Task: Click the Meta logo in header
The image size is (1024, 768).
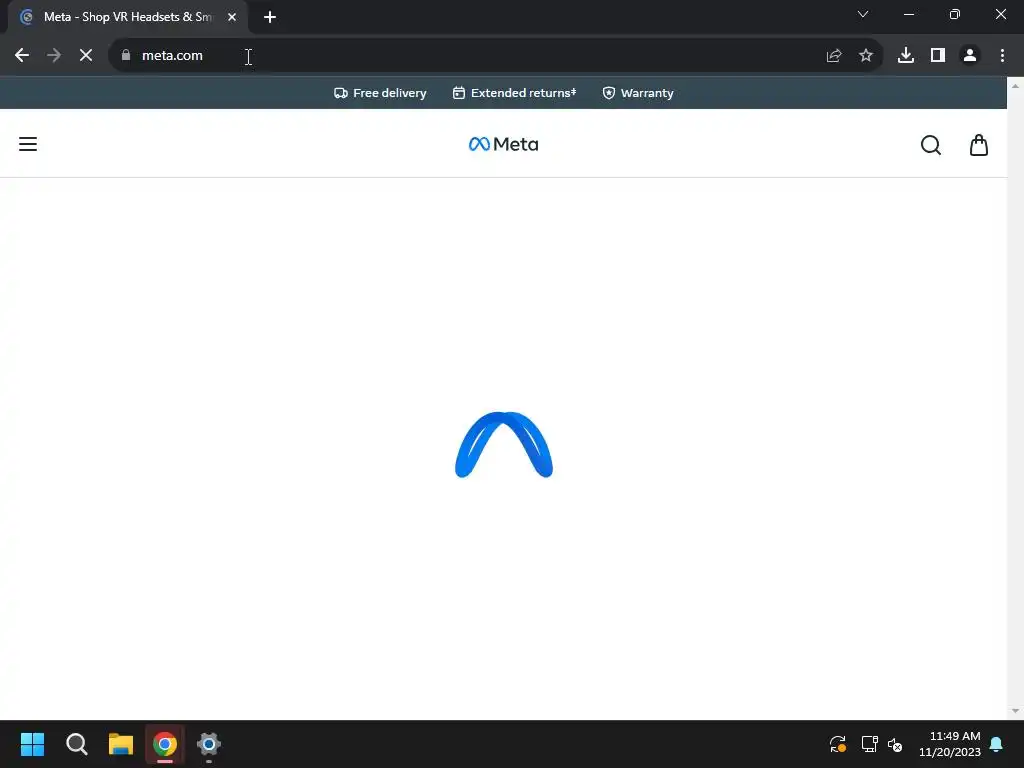Action: tap(504, 144)
